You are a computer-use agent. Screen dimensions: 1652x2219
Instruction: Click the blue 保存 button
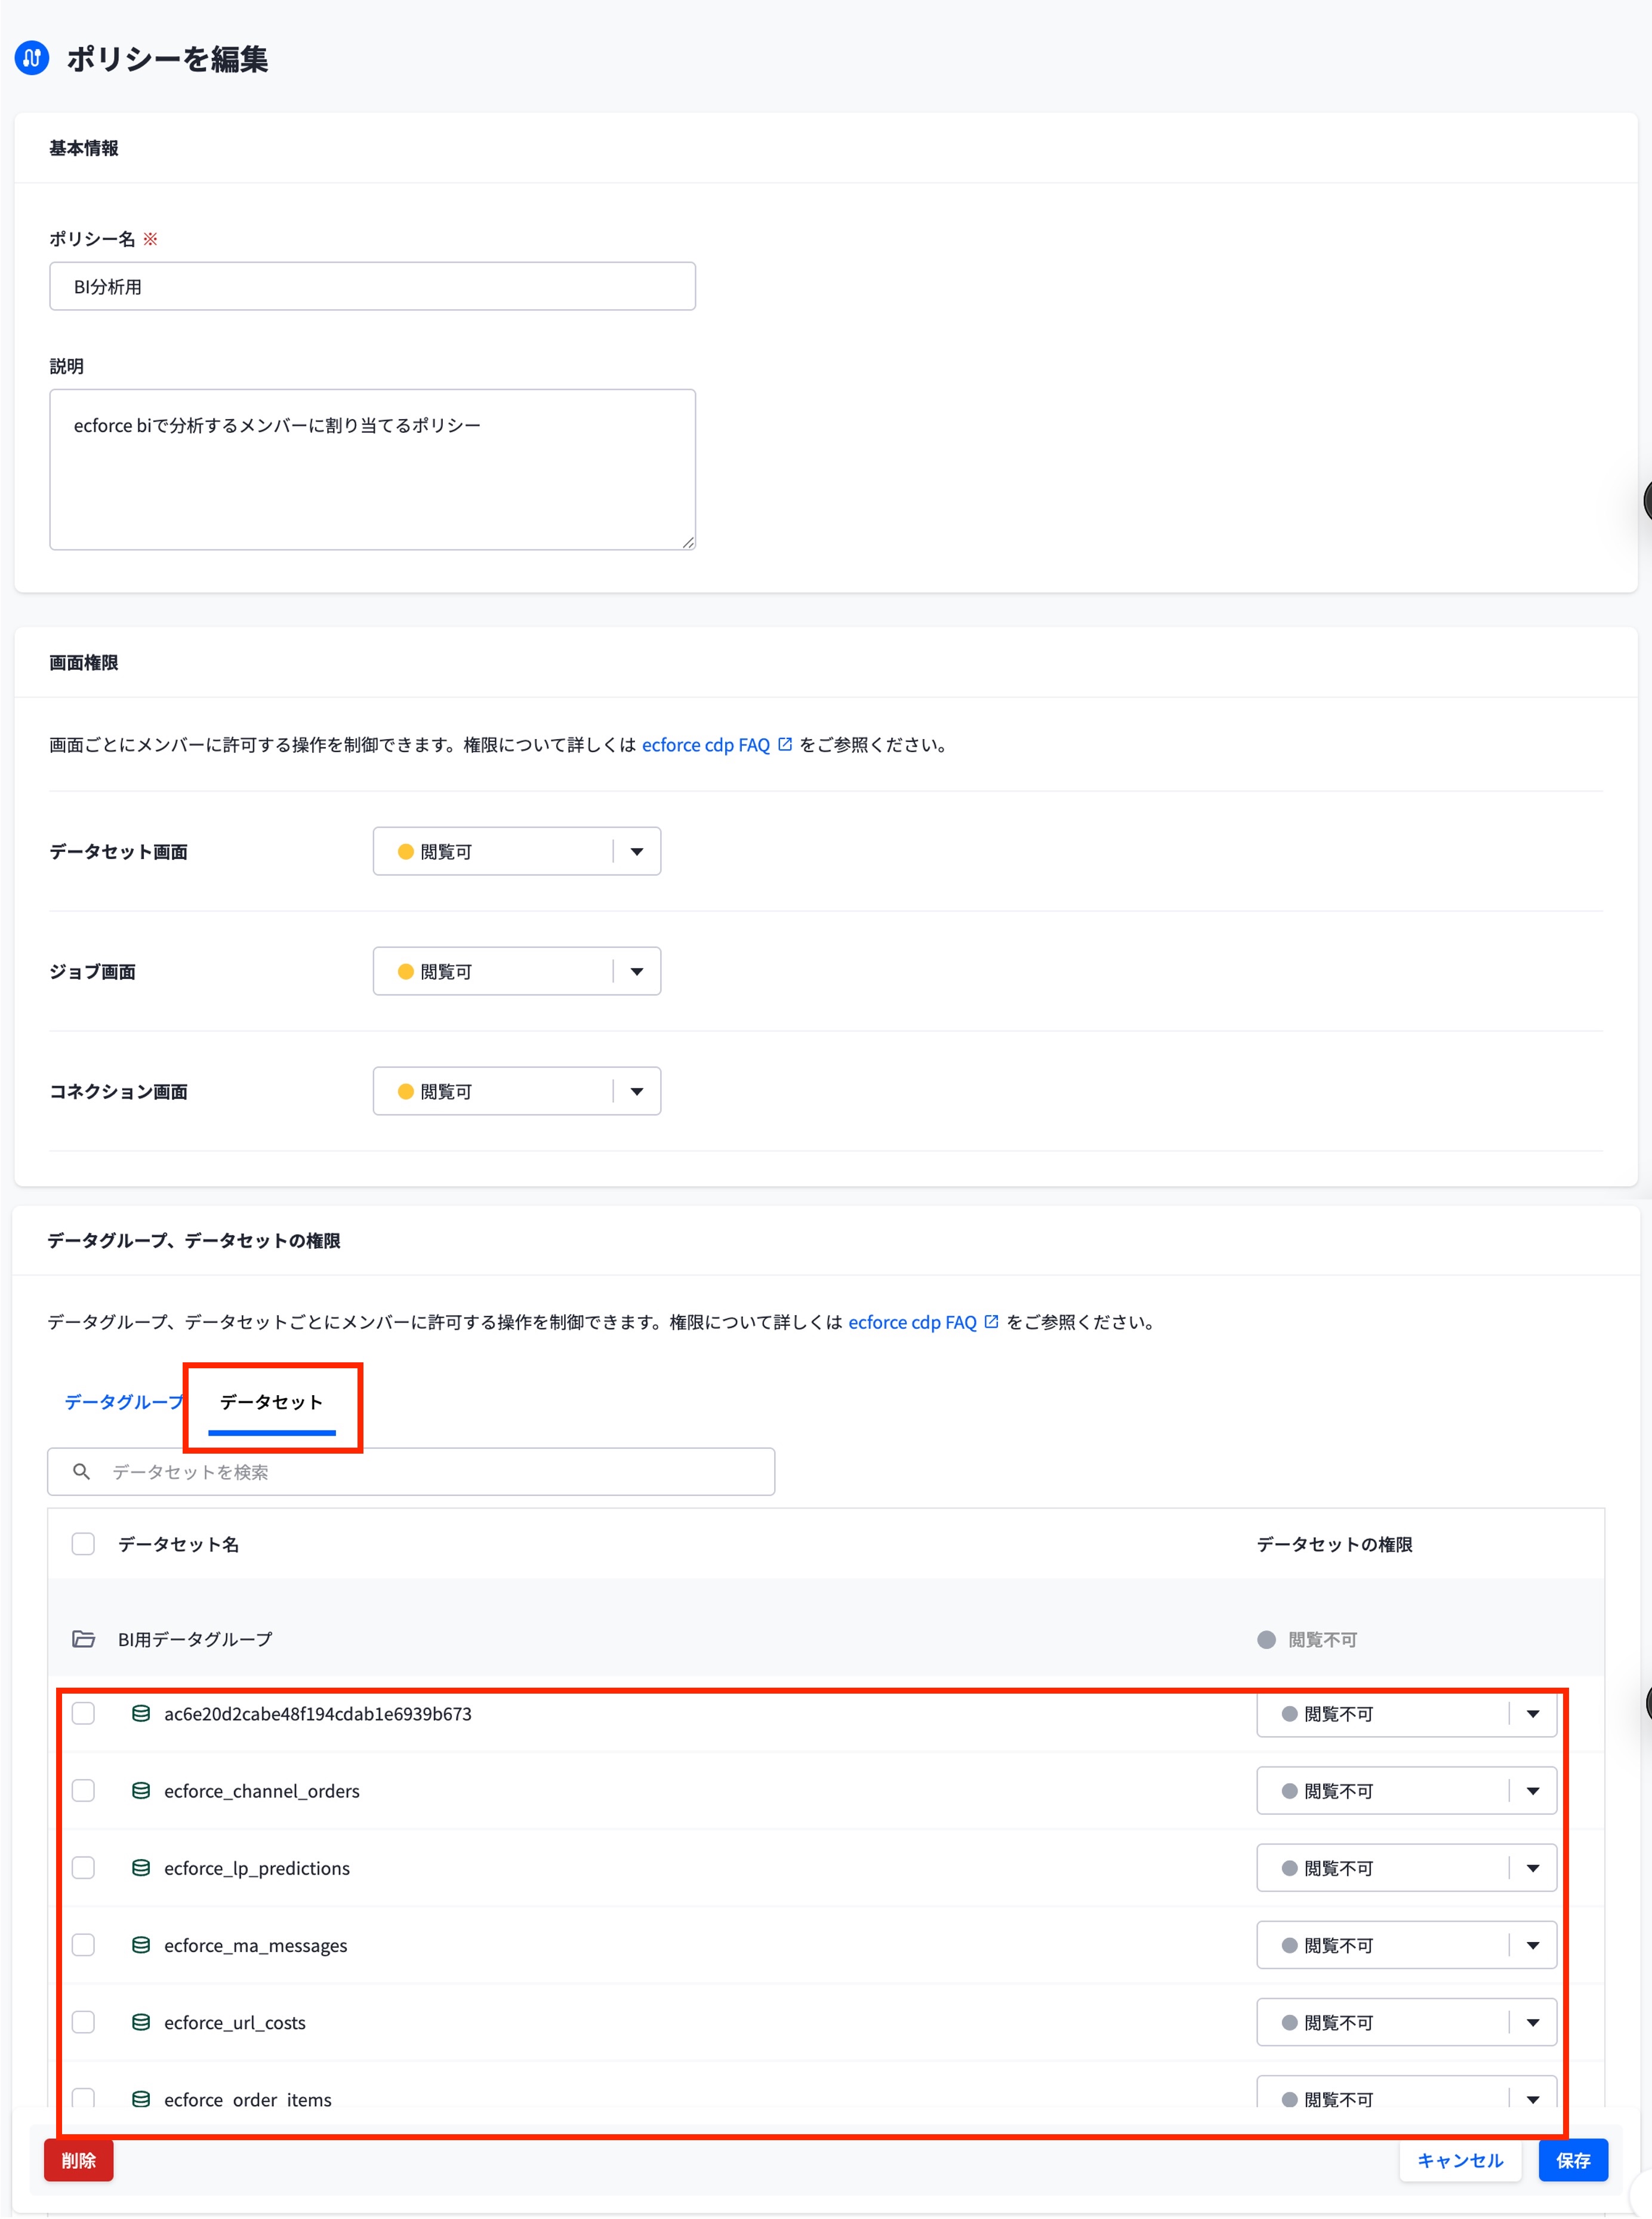click(1572, 2160)
